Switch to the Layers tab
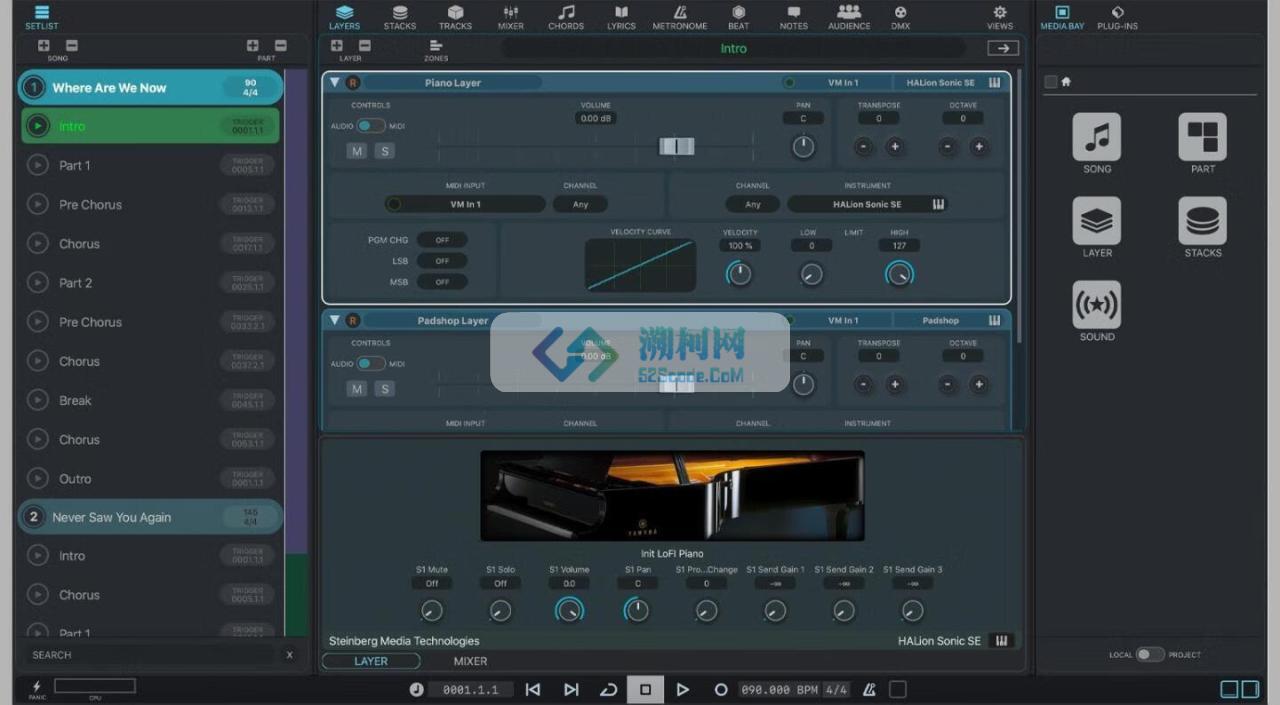Screen dimensions: 1280x705 click(x=344, y=17)
